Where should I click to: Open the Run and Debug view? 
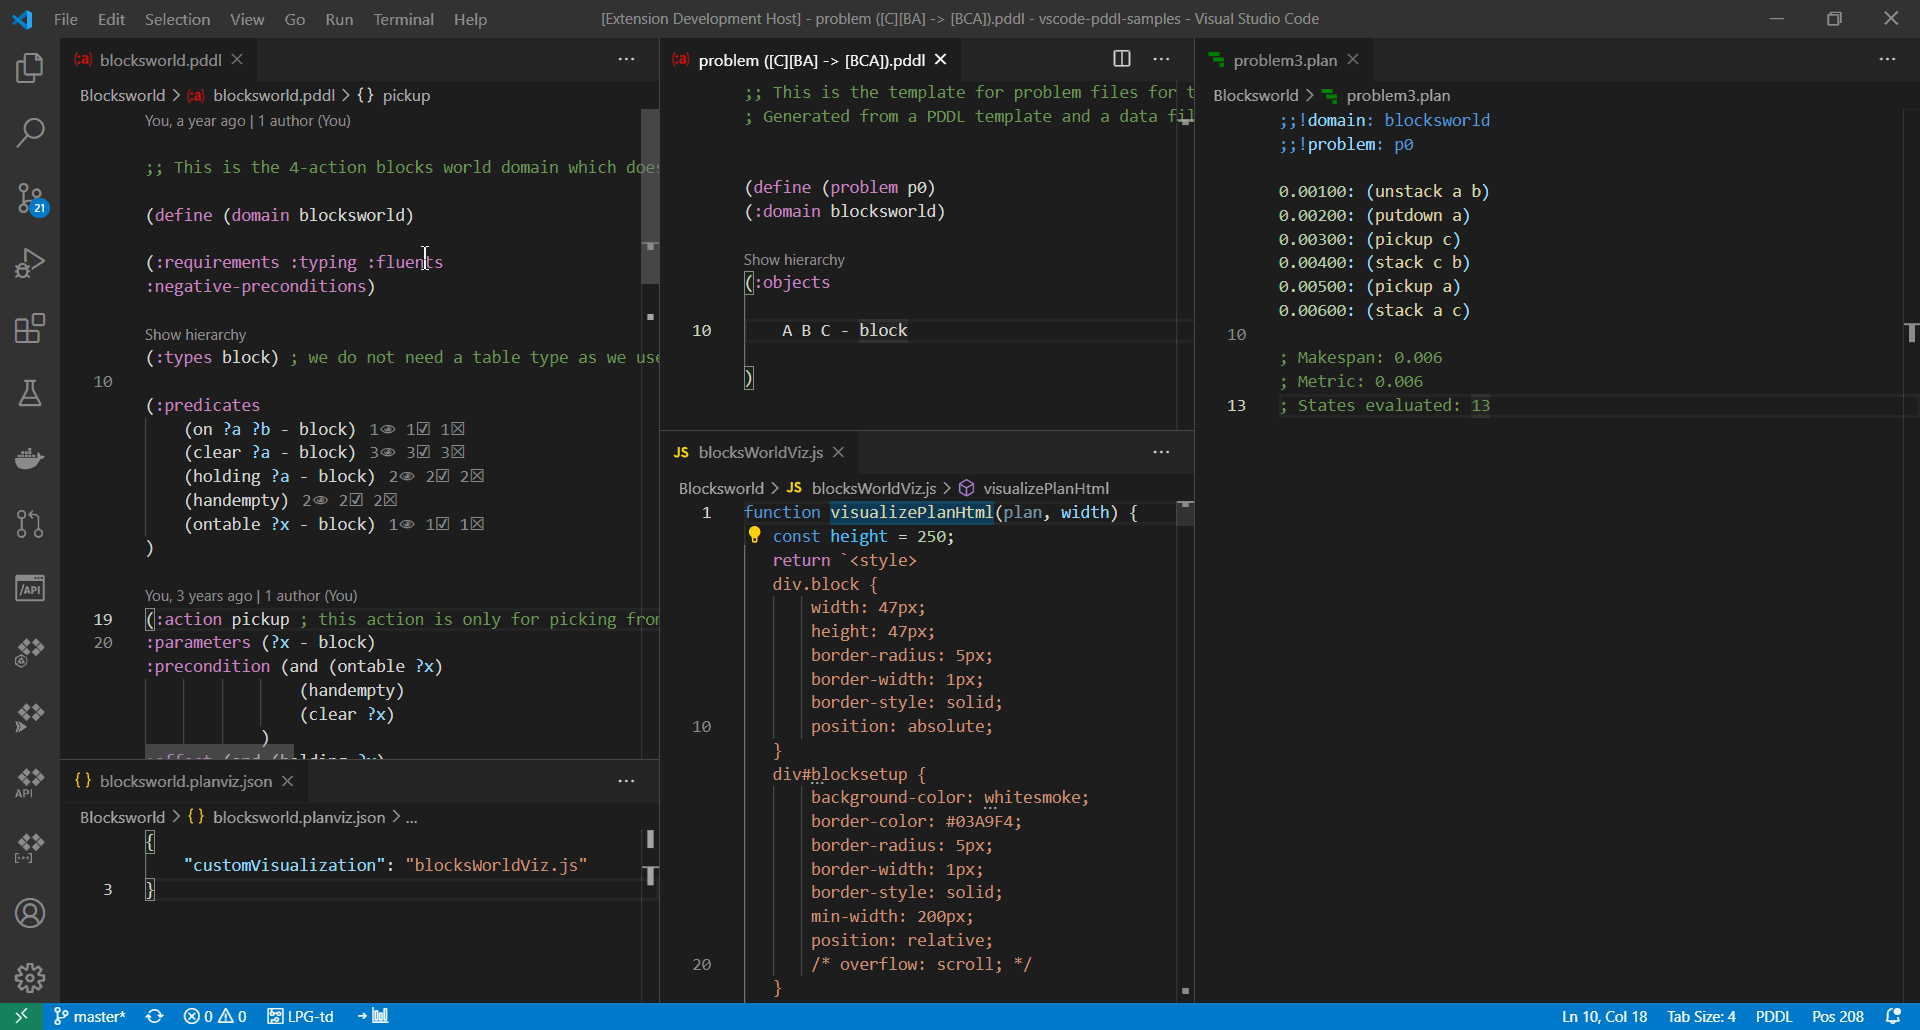pos(30,263)
